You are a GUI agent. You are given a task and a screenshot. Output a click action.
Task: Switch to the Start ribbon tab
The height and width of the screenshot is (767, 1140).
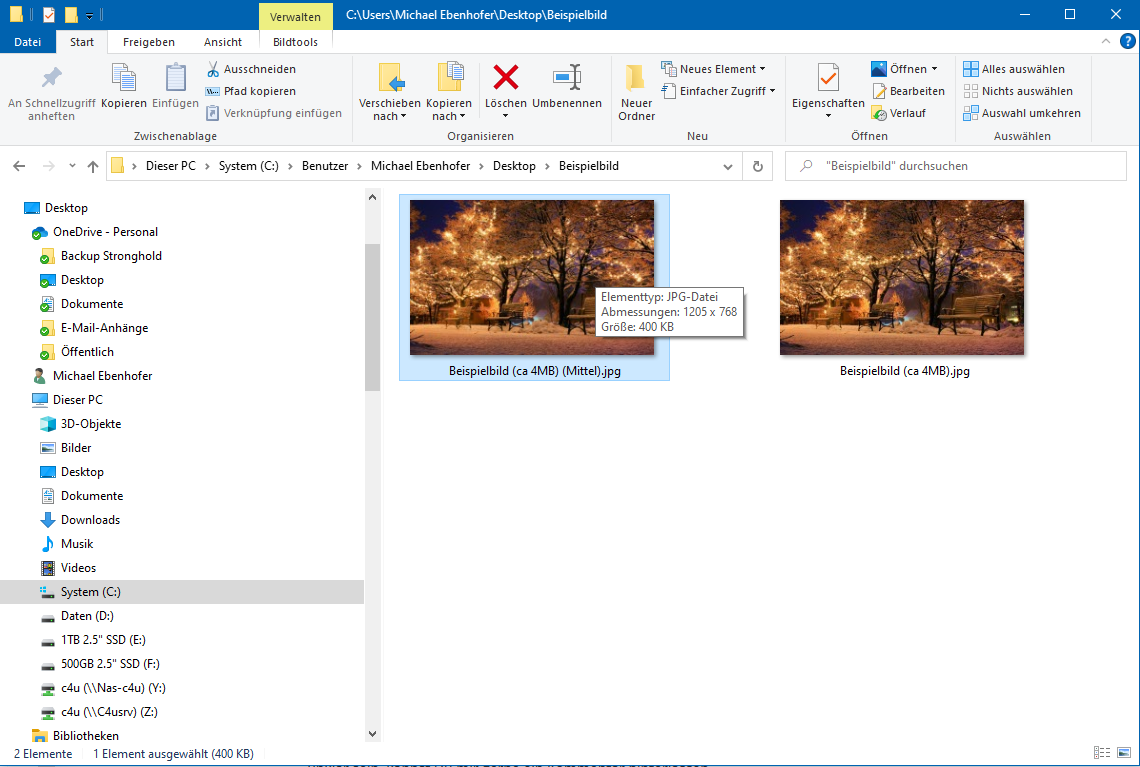(x=81, y=42)
